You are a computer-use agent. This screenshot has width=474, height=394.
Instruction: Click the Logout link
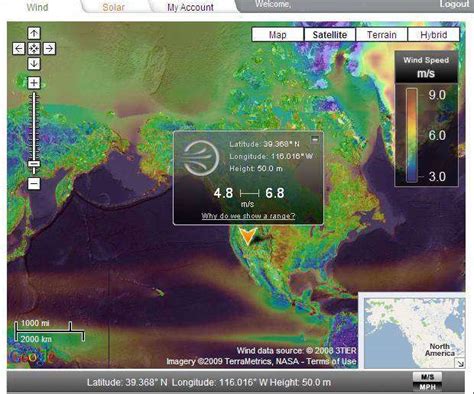pyautogui.click(x=454, y=4)
